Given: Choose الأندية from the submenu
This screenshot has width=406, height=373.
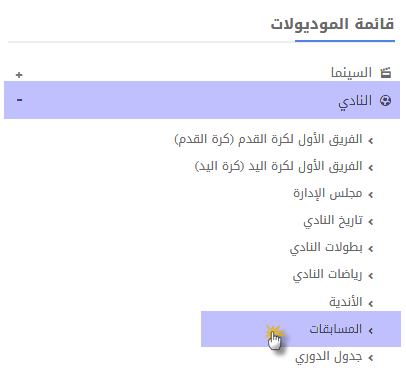Looking at the screenshot, I should coord(346,302).
